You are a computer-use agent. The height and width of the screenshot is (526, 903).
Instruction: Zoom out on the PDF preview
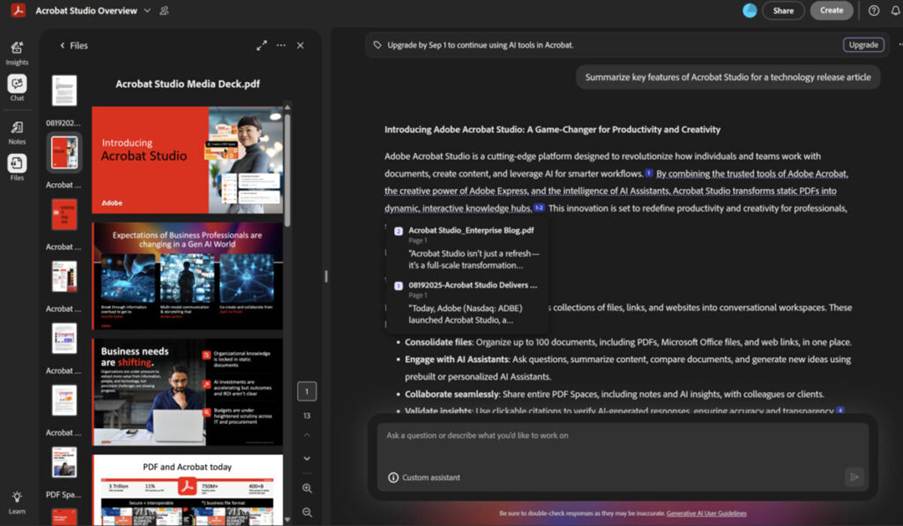(x=307, y=512)
